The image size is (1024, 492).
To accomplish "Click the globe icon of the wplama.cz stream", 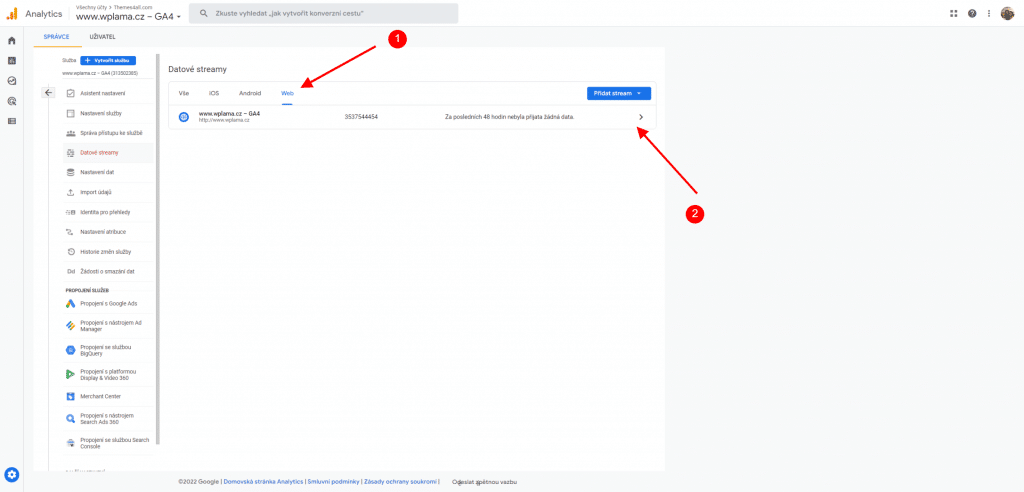I will pyautogui.click(x=184, y=117).
